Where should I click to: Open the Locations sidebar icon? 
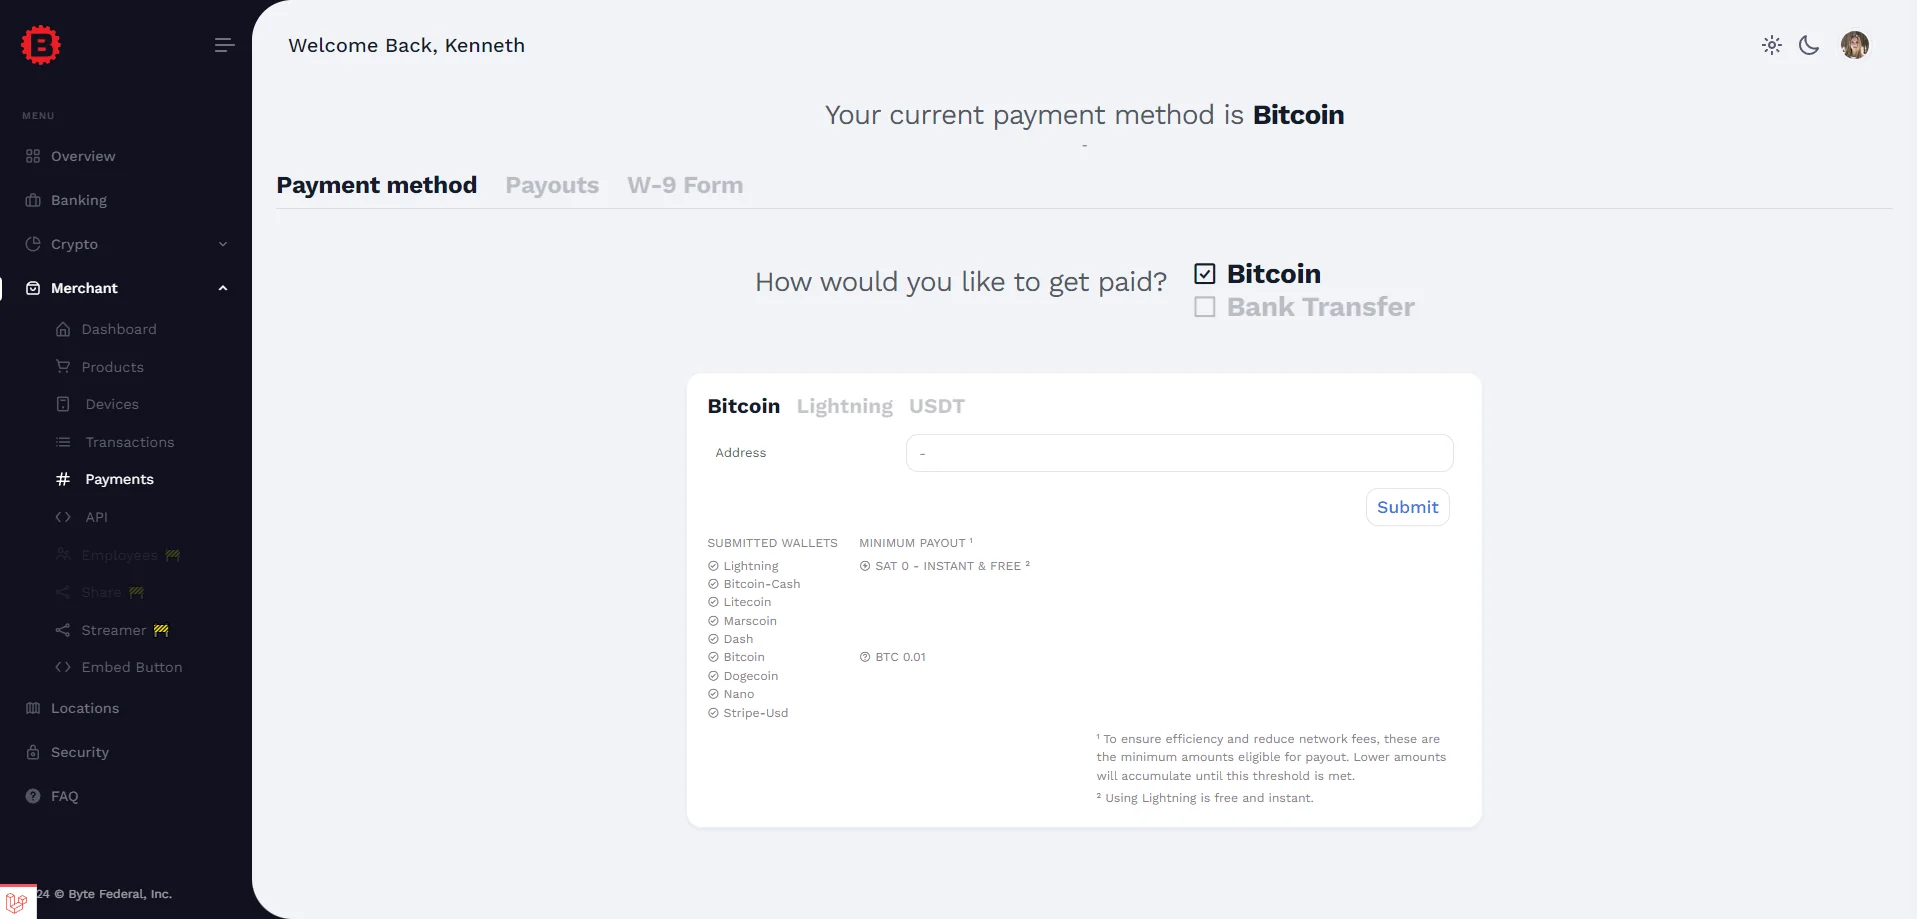31,708
